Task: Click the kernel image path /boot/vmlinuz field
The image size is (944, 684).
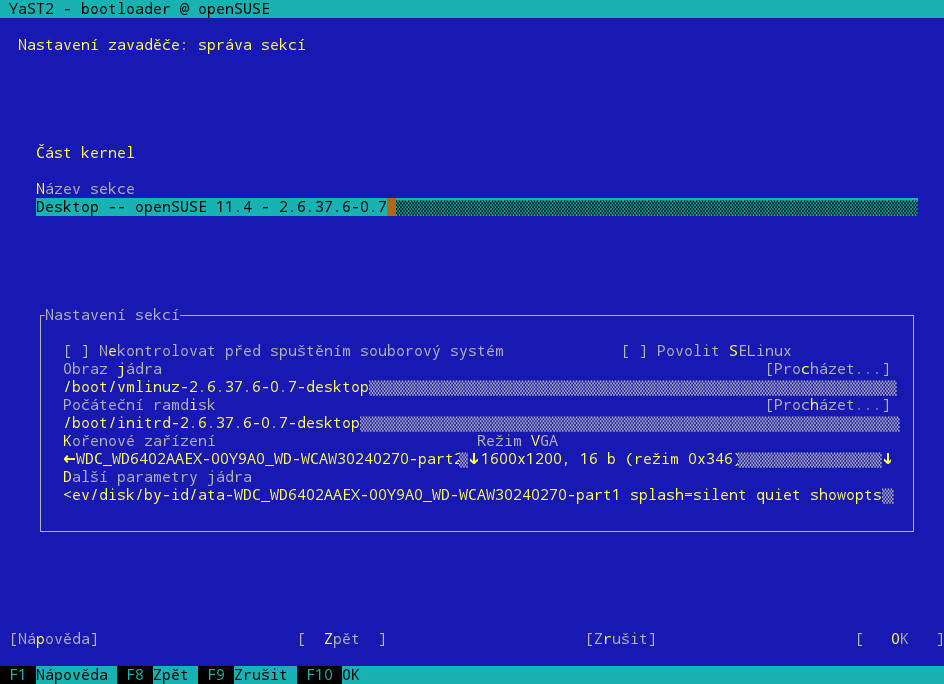Action: [x=480, y=387]
